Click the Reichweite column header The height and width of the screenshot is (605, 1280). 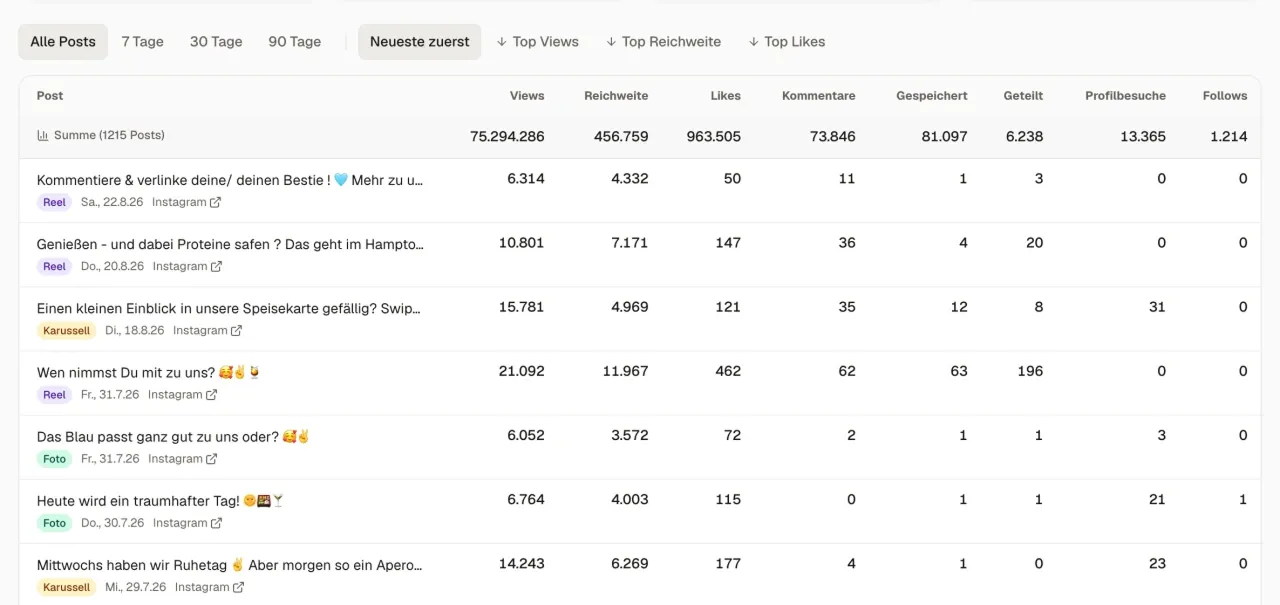click(x=616, y=96)
